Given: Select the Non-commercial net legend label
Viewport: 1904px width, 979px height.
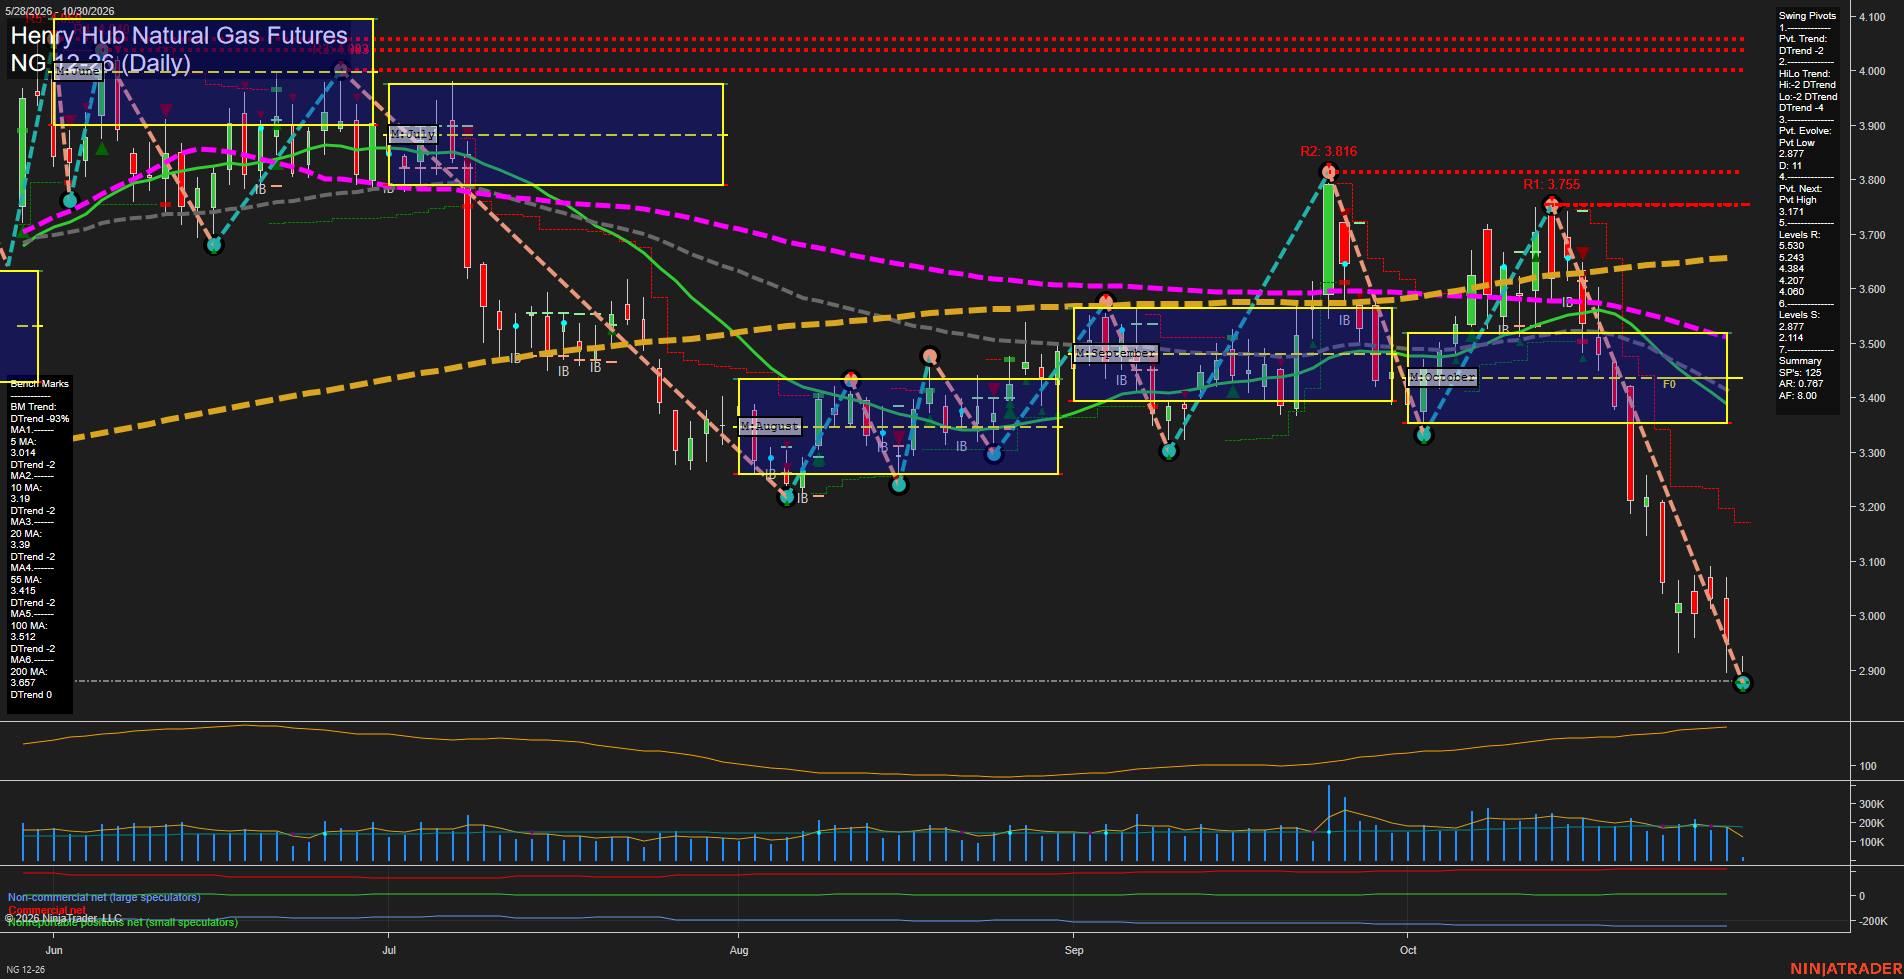Looking at the screenshot, I should click(x=104, y=898).
